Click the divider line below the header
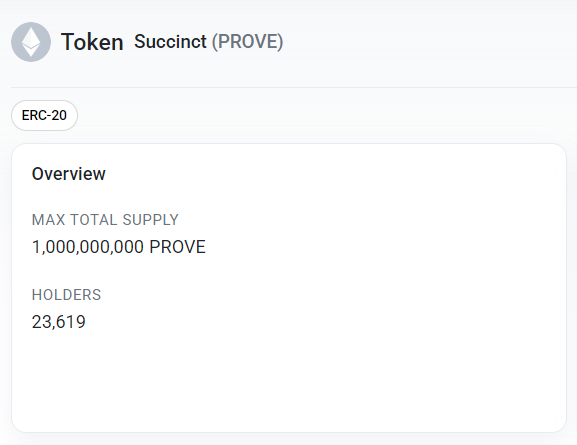 tap(294, 88)
